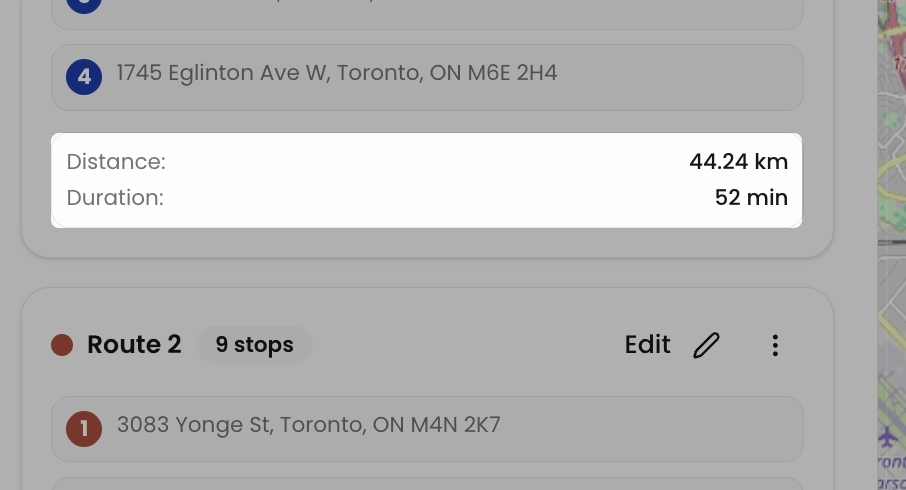Open Route 2 three-dot options menu
The height and width of the screenshot is (490, 906).
pyautogui.click(x=775, y=345)
